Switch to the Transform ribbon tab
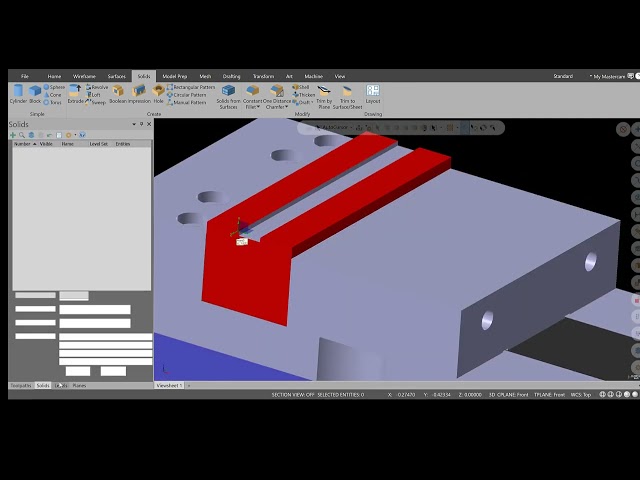 tap(263, 76)
